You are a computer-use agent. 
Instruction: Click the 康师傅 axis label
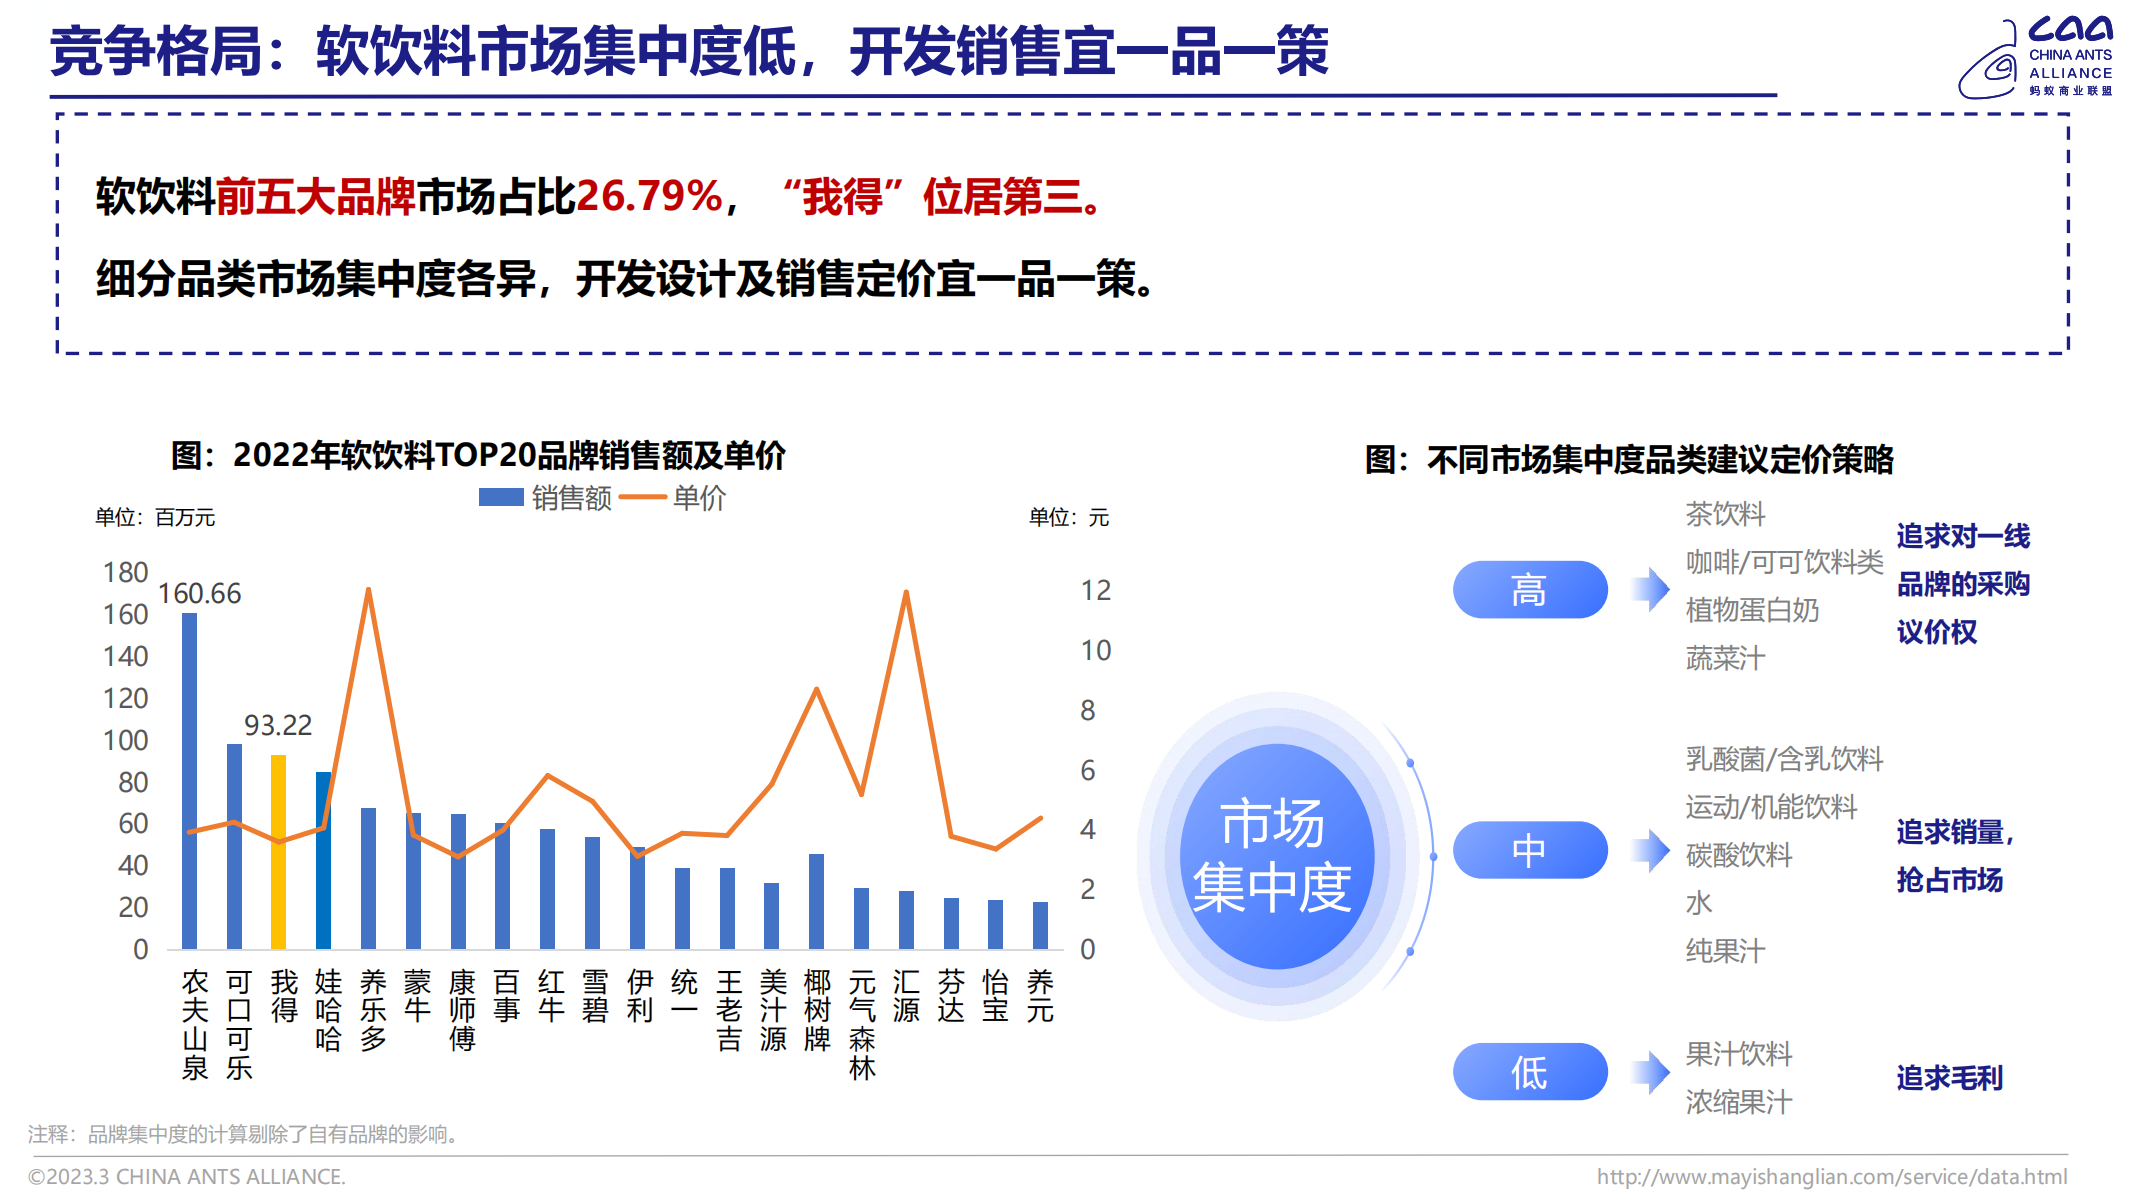coord(462,1010)
